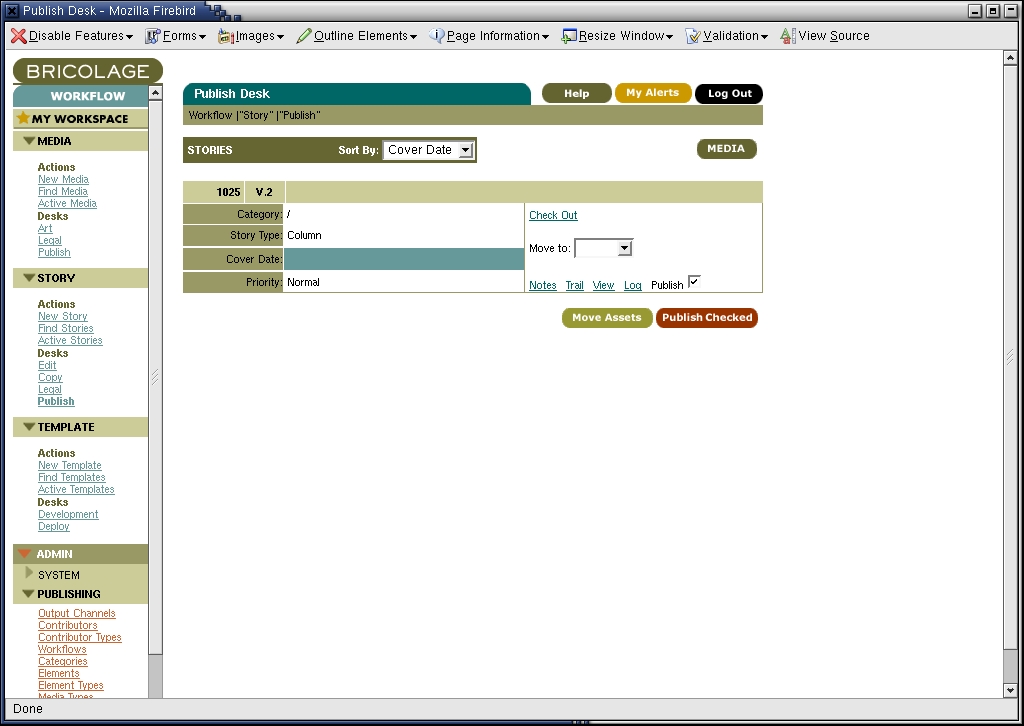Click the Publish Checked button
The height and width of the screenshot is (726, 1024).
(706, 318)
